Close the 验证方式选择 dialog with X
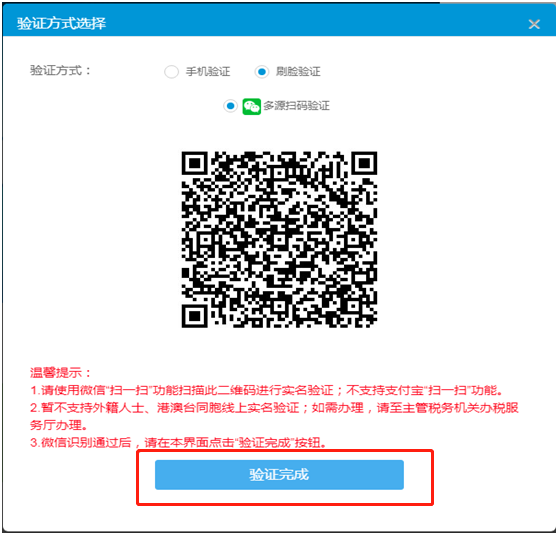This screenshot has width=558, height=535. pos(534,24)
